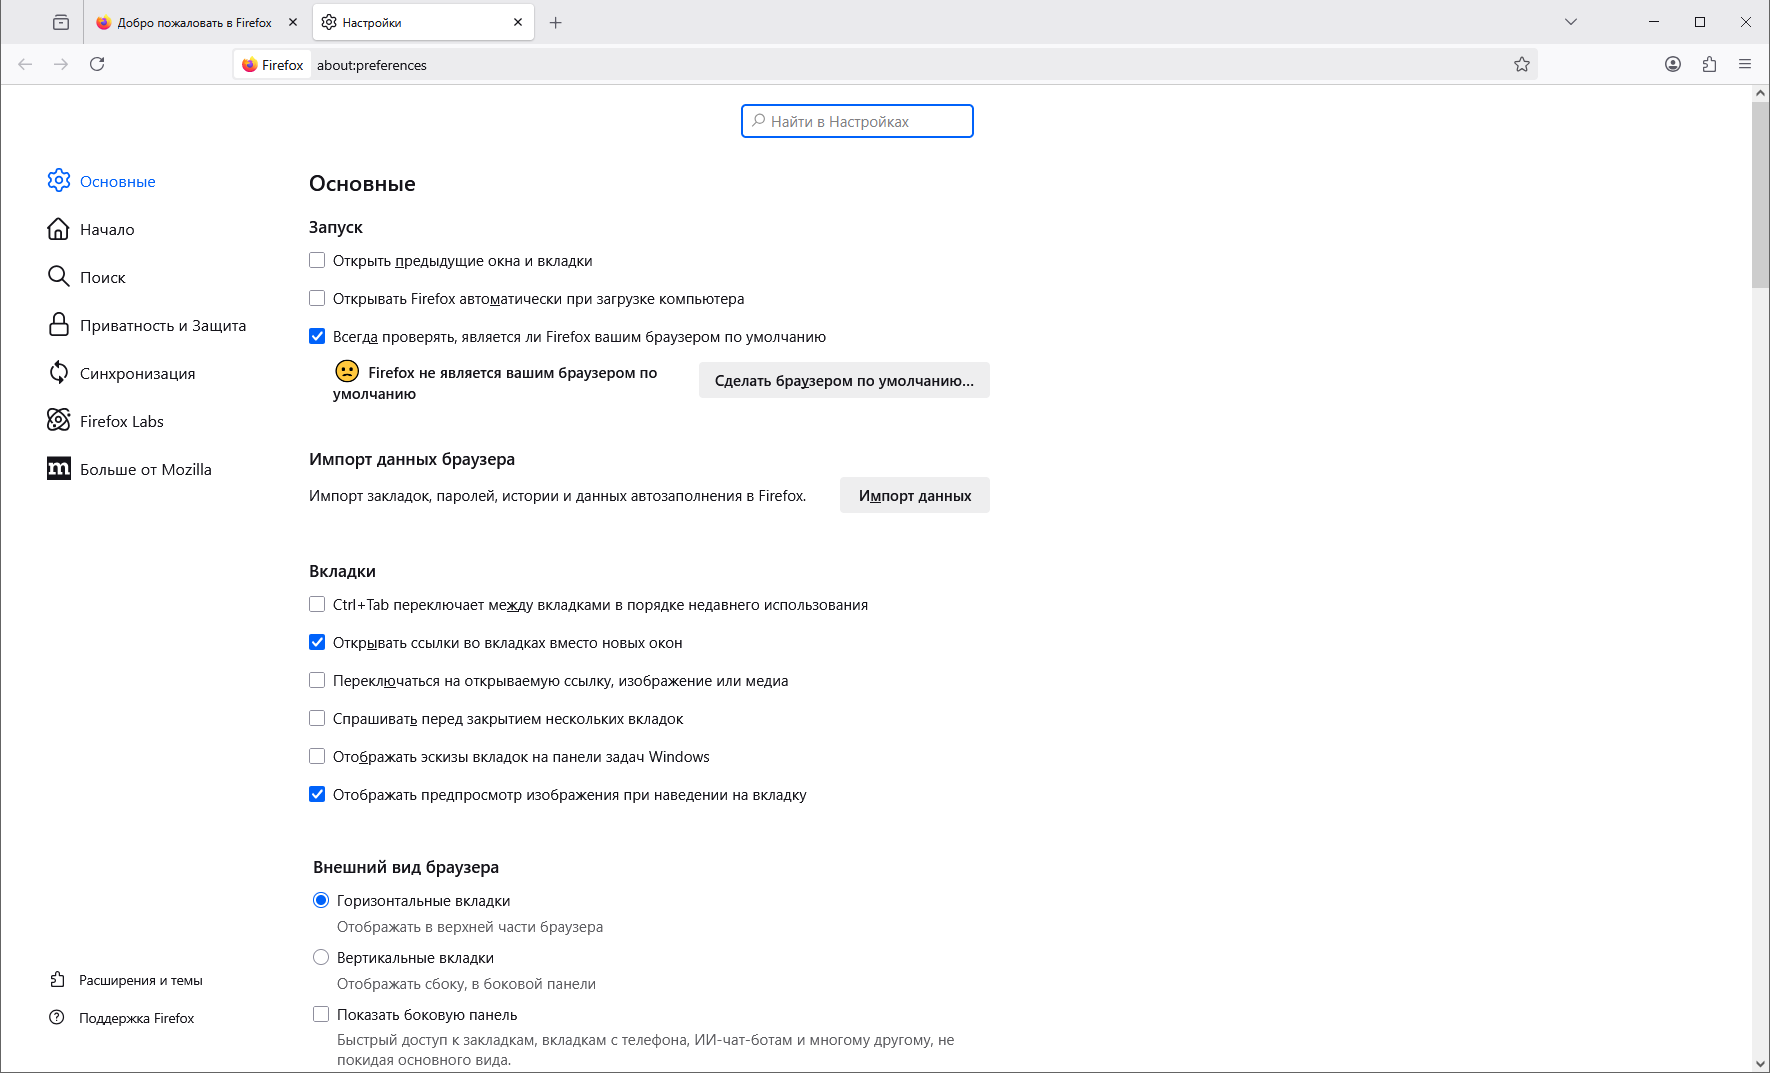Click the sad face emoji icon
The height and width of the screenshot is (1073, 1770).
pyautogui.click(x=347, y=371)
